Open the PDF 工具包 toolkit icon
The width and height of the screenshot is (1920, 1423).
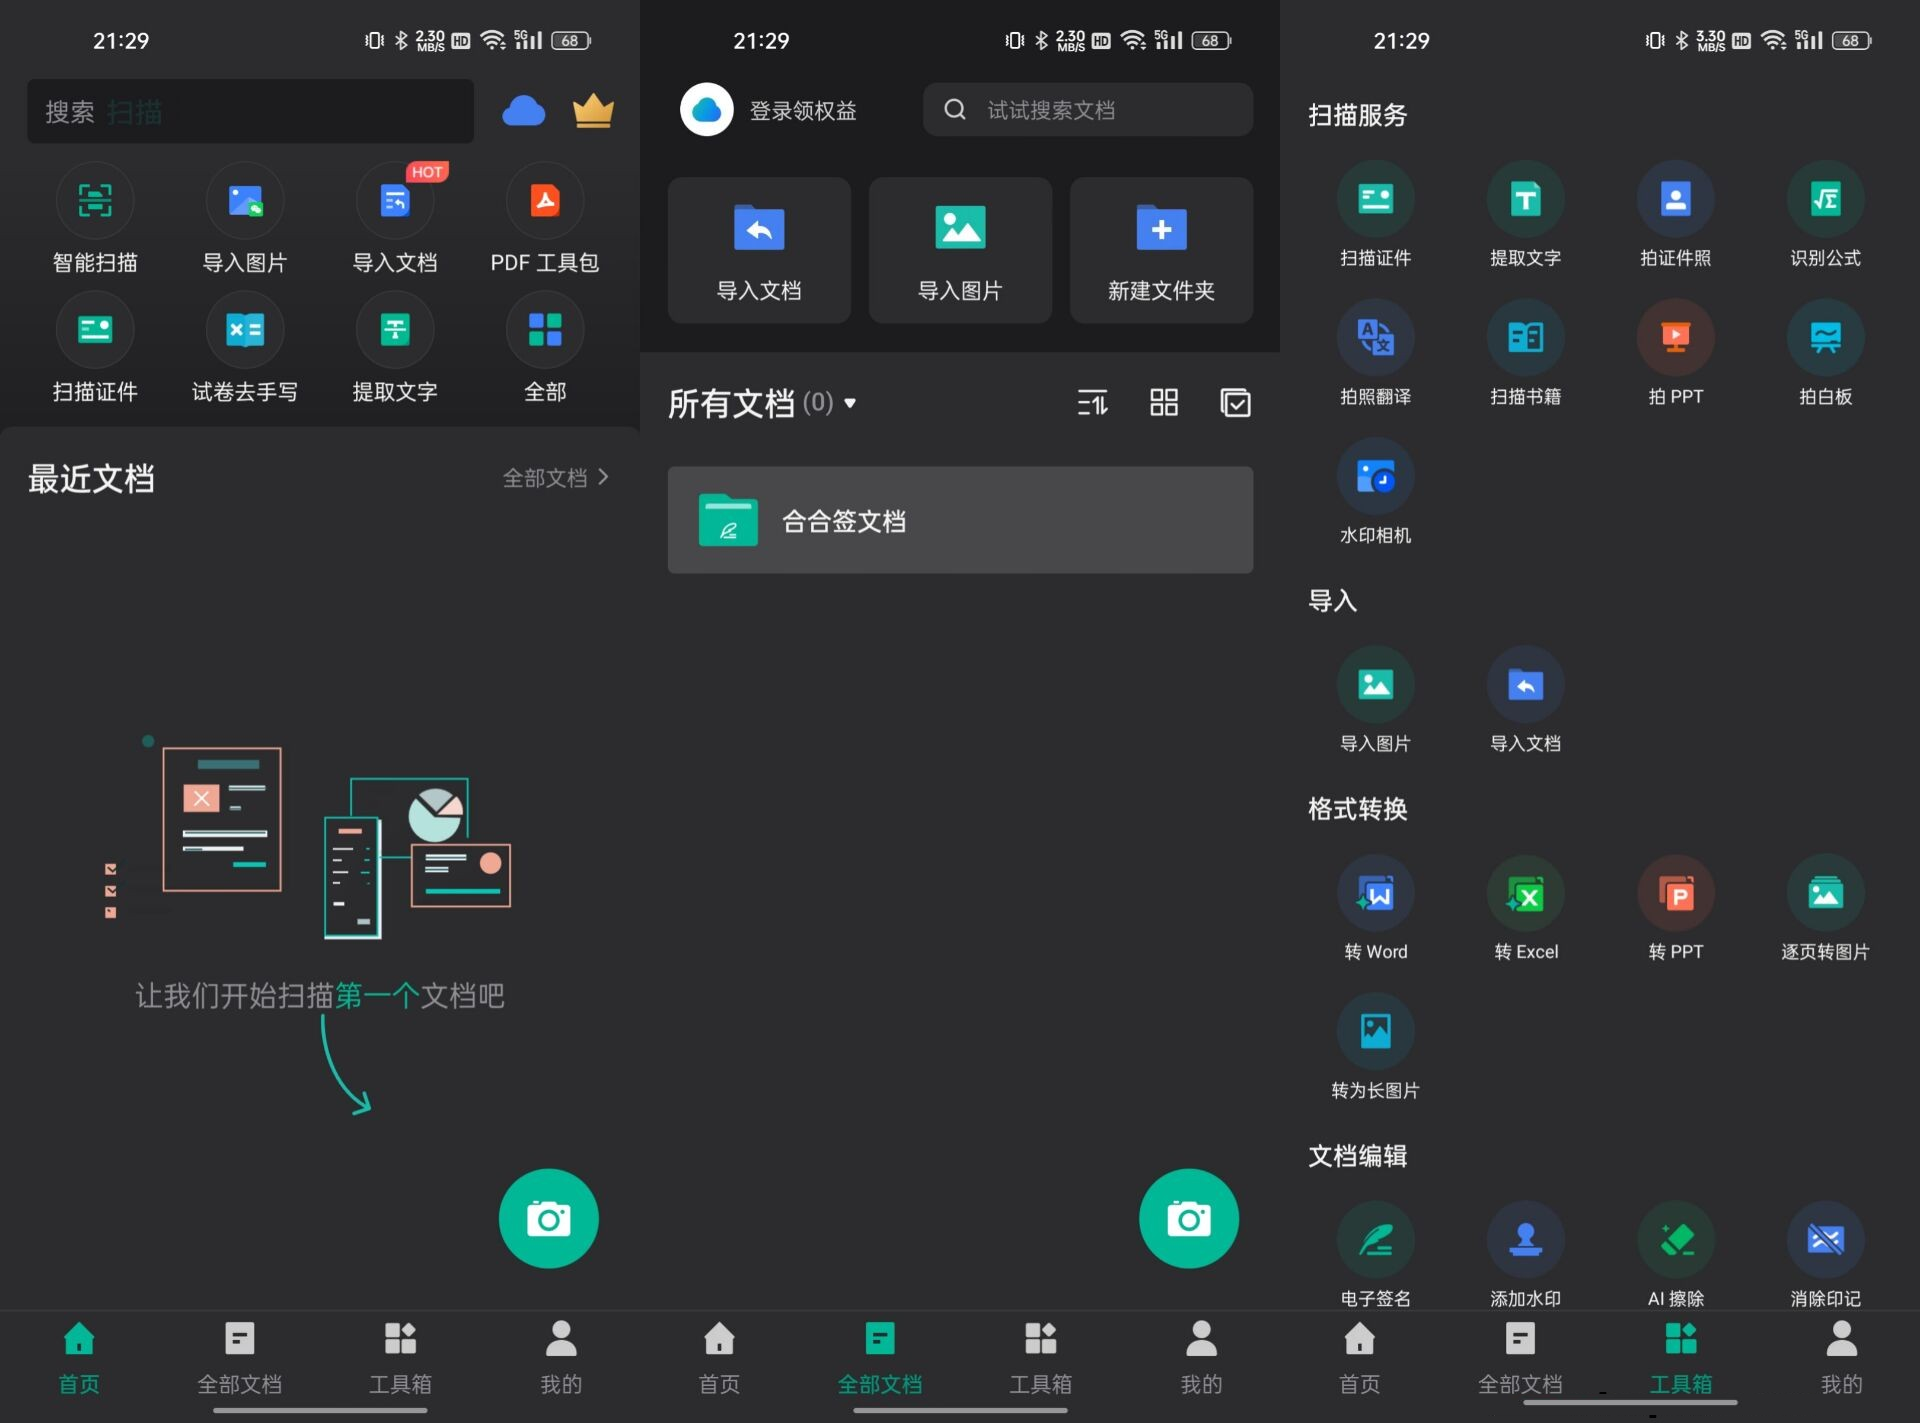(x=544, y=202)
